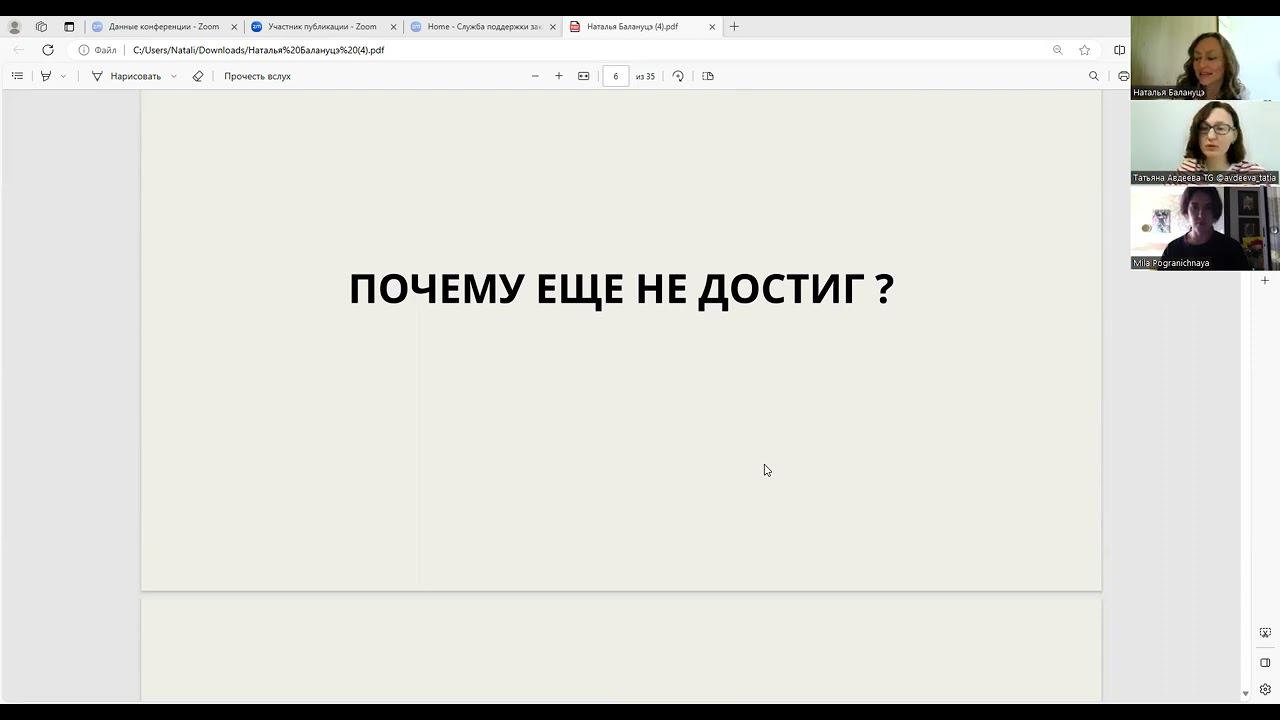Viewport: 1280px width, 720px height.
Task: Close the 'Участник публикации - Zoom' tab
Action: pos(393,27)
